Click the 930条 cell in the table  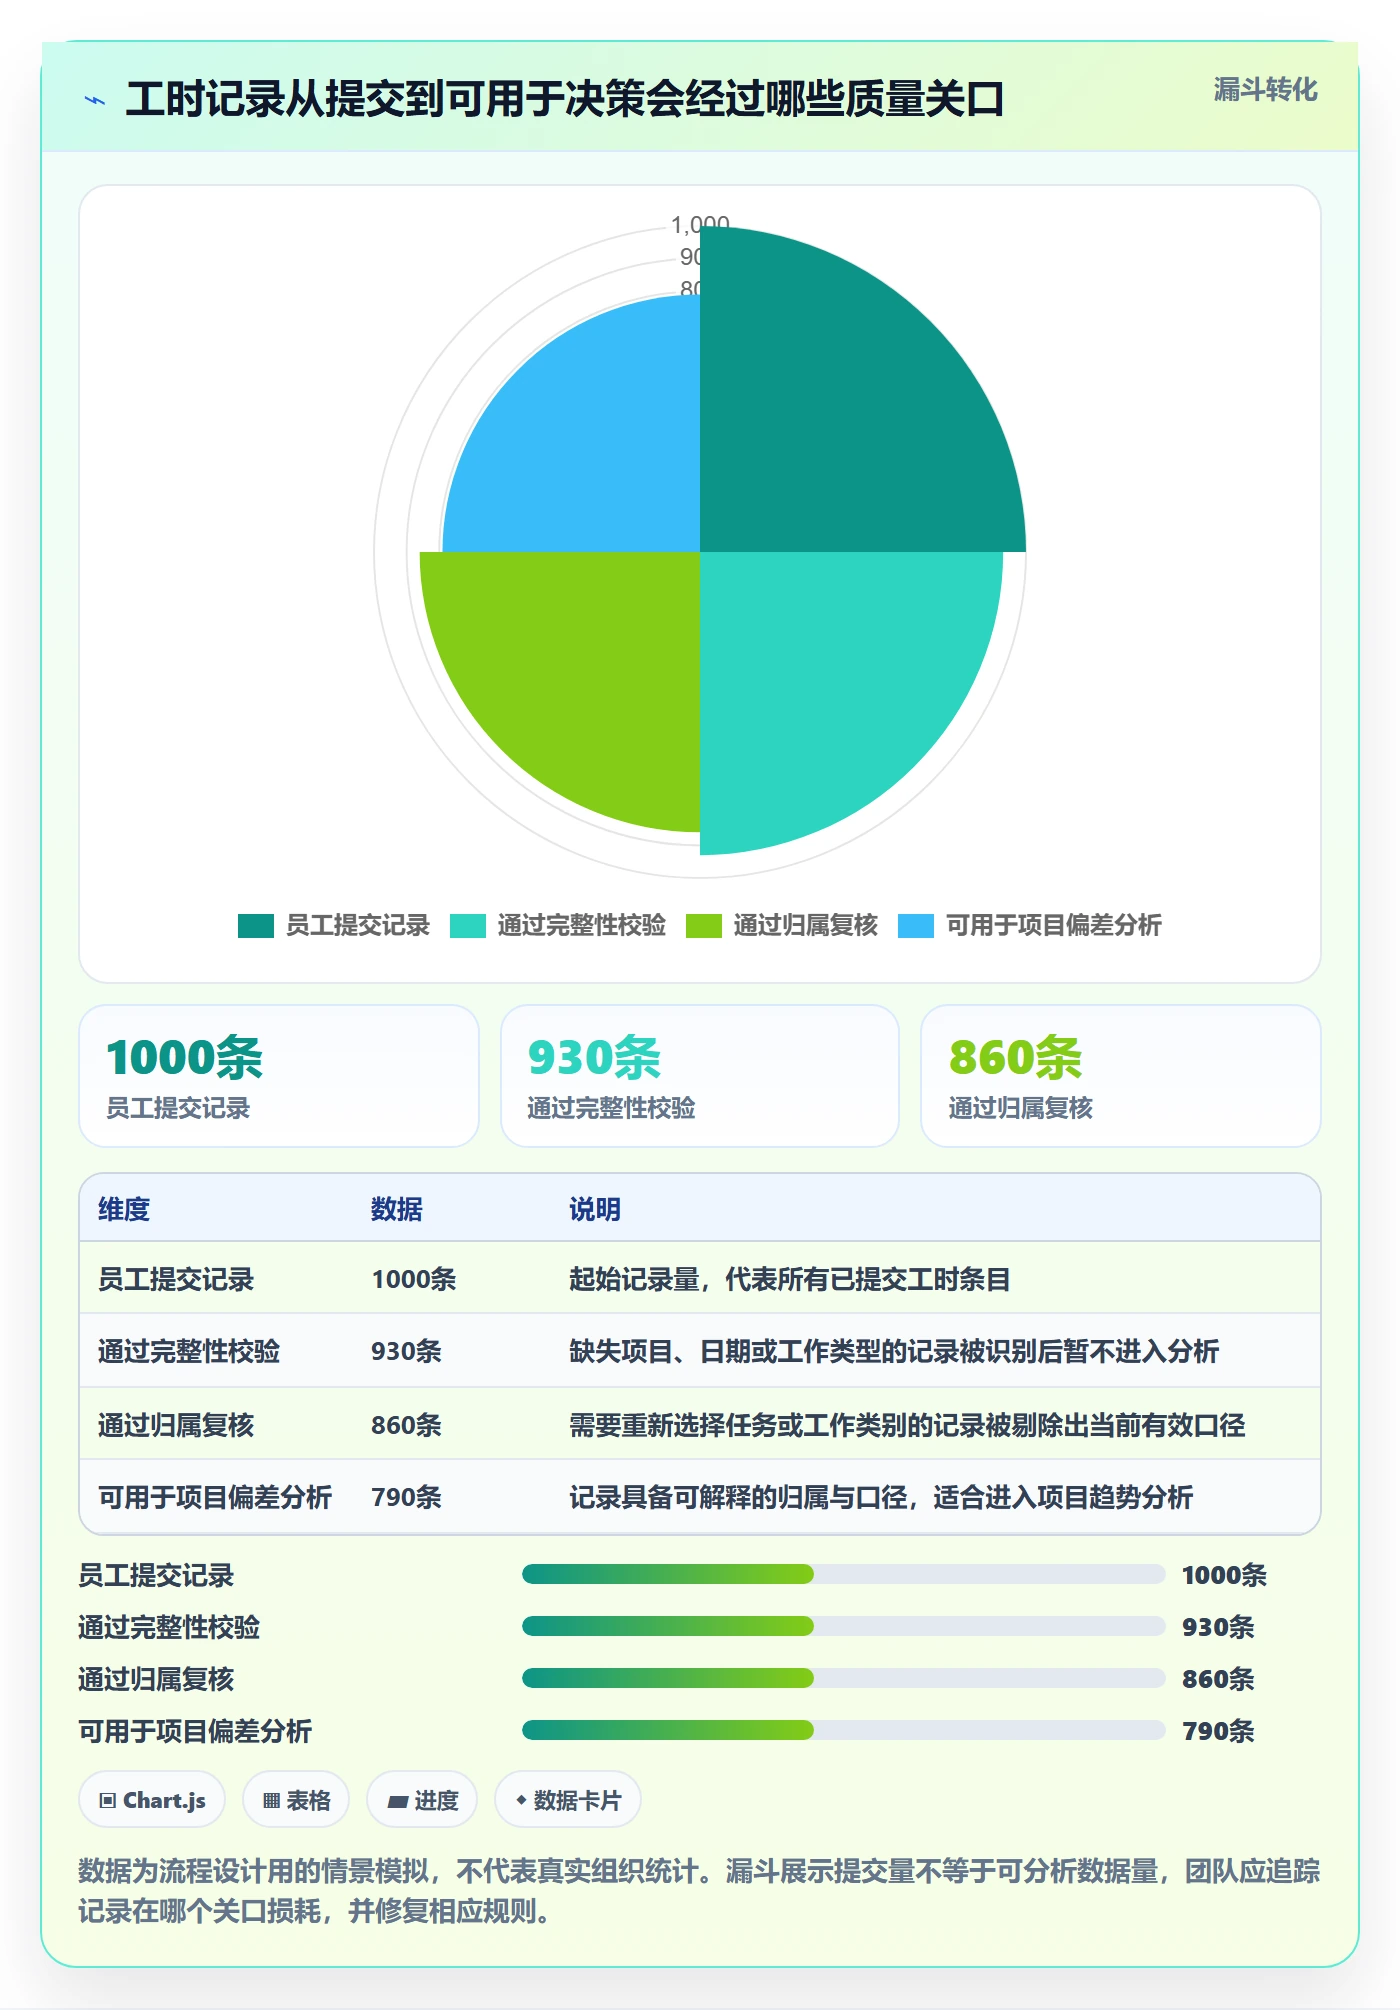[x=406, y=1352]
